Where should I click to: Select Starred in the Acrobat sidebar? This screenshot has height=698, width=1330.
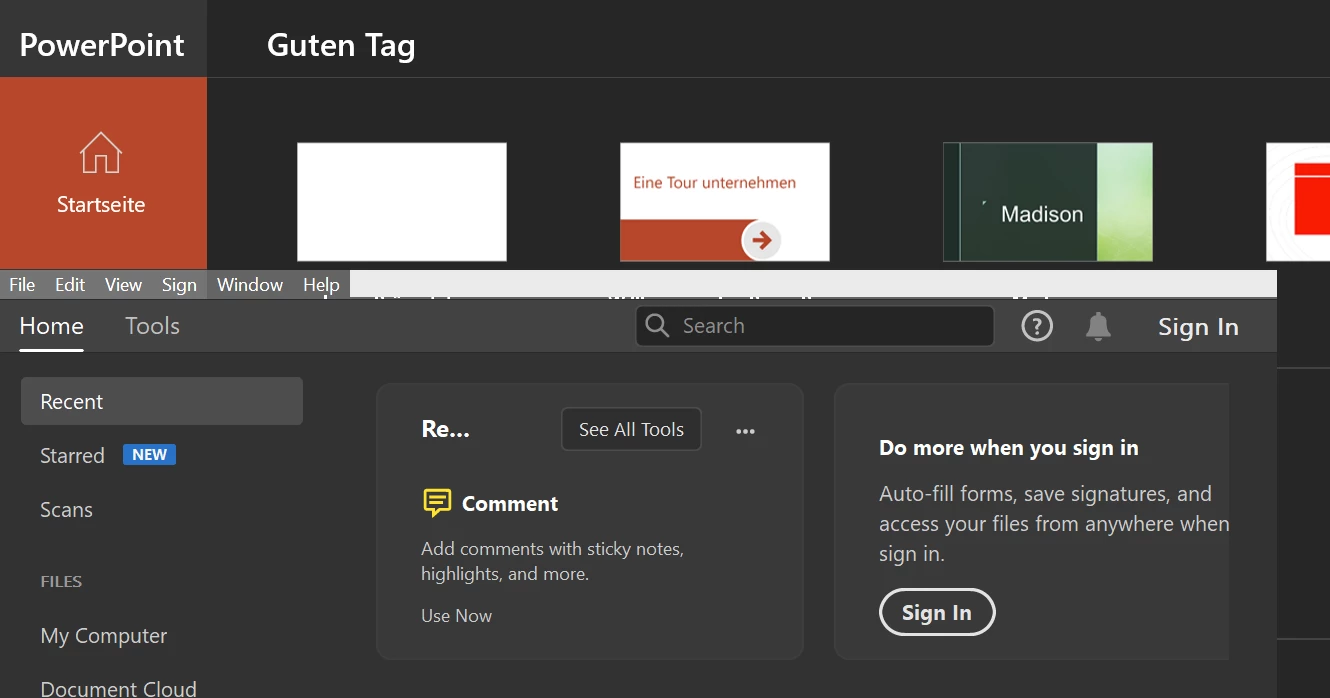[72, 455]
